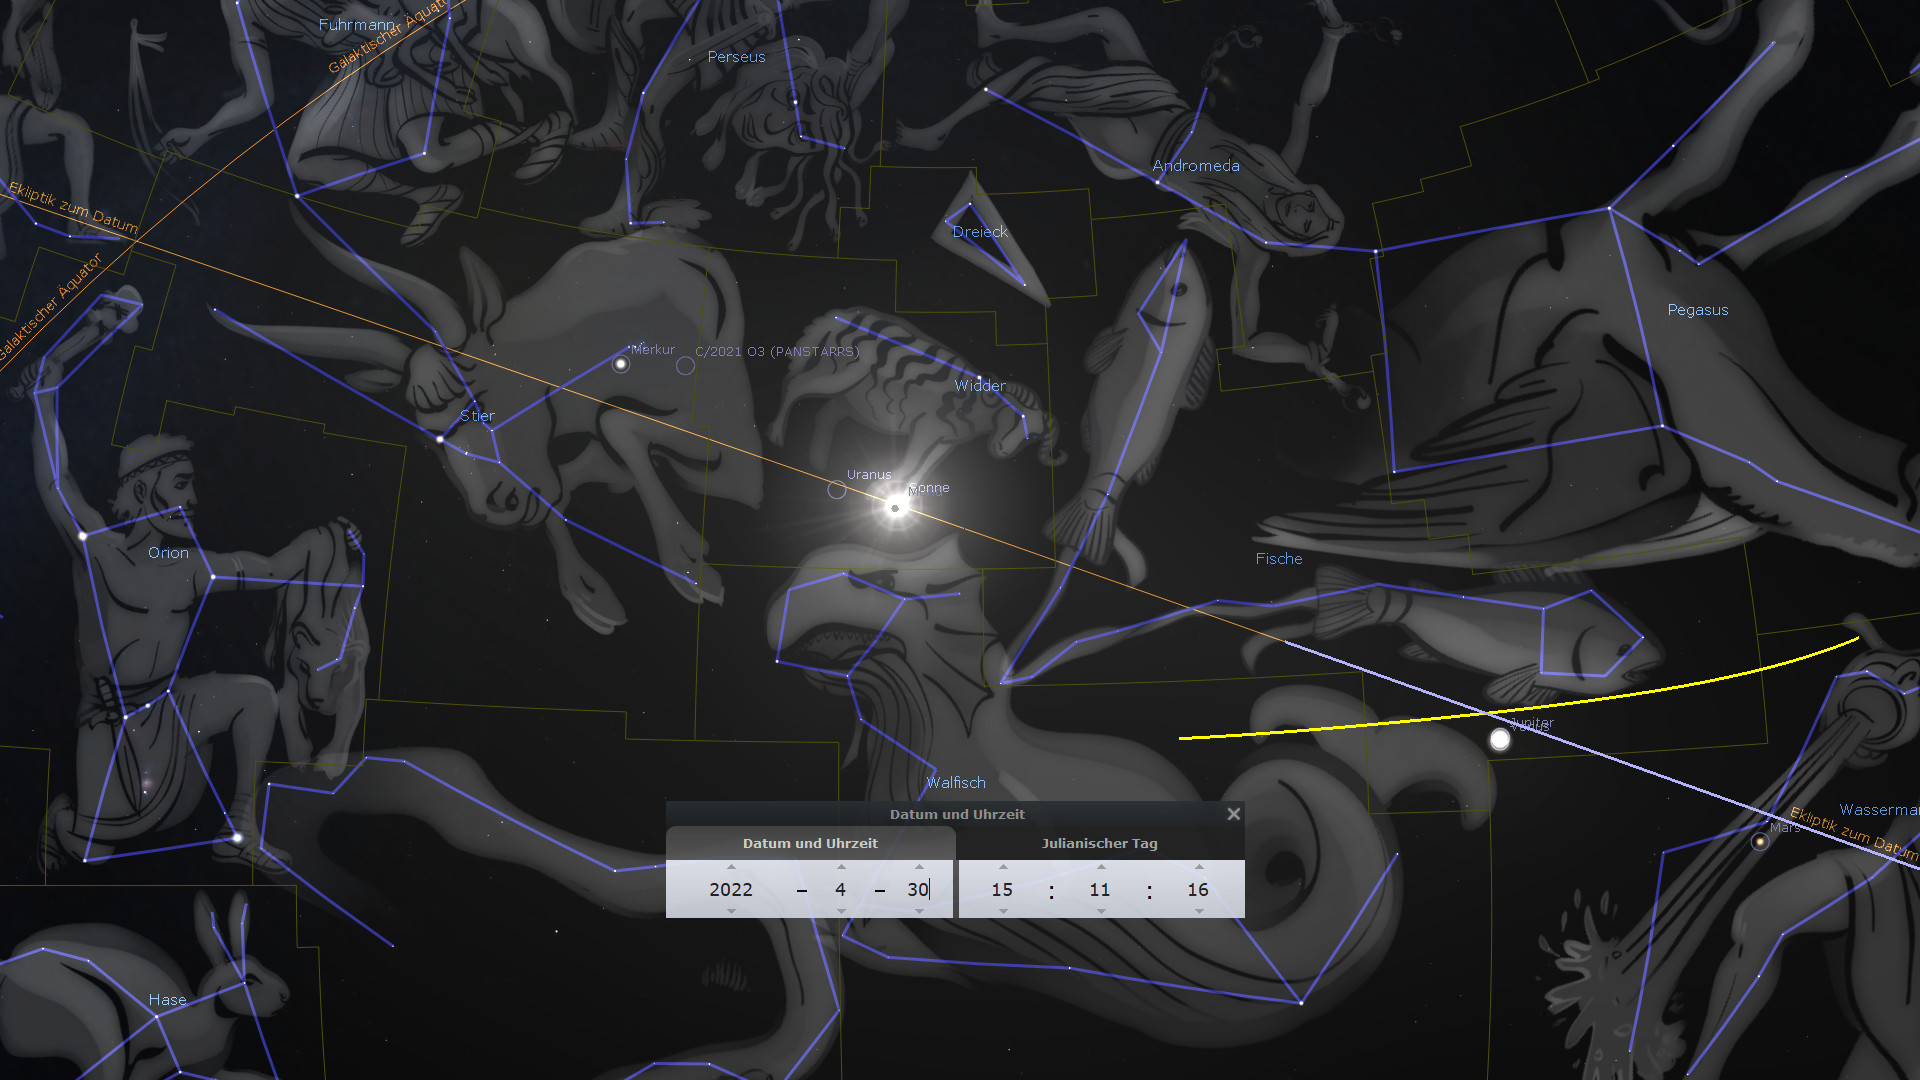Increase the seconds with the up arrow
This screenshot has height=1080, width=1920.
click(1199, 867)
